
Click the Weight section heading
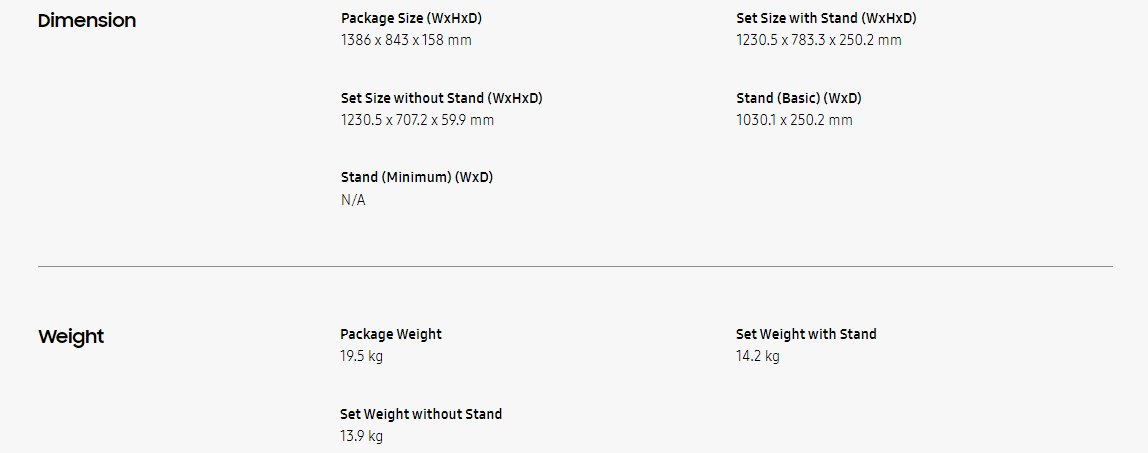pos(71,337)
